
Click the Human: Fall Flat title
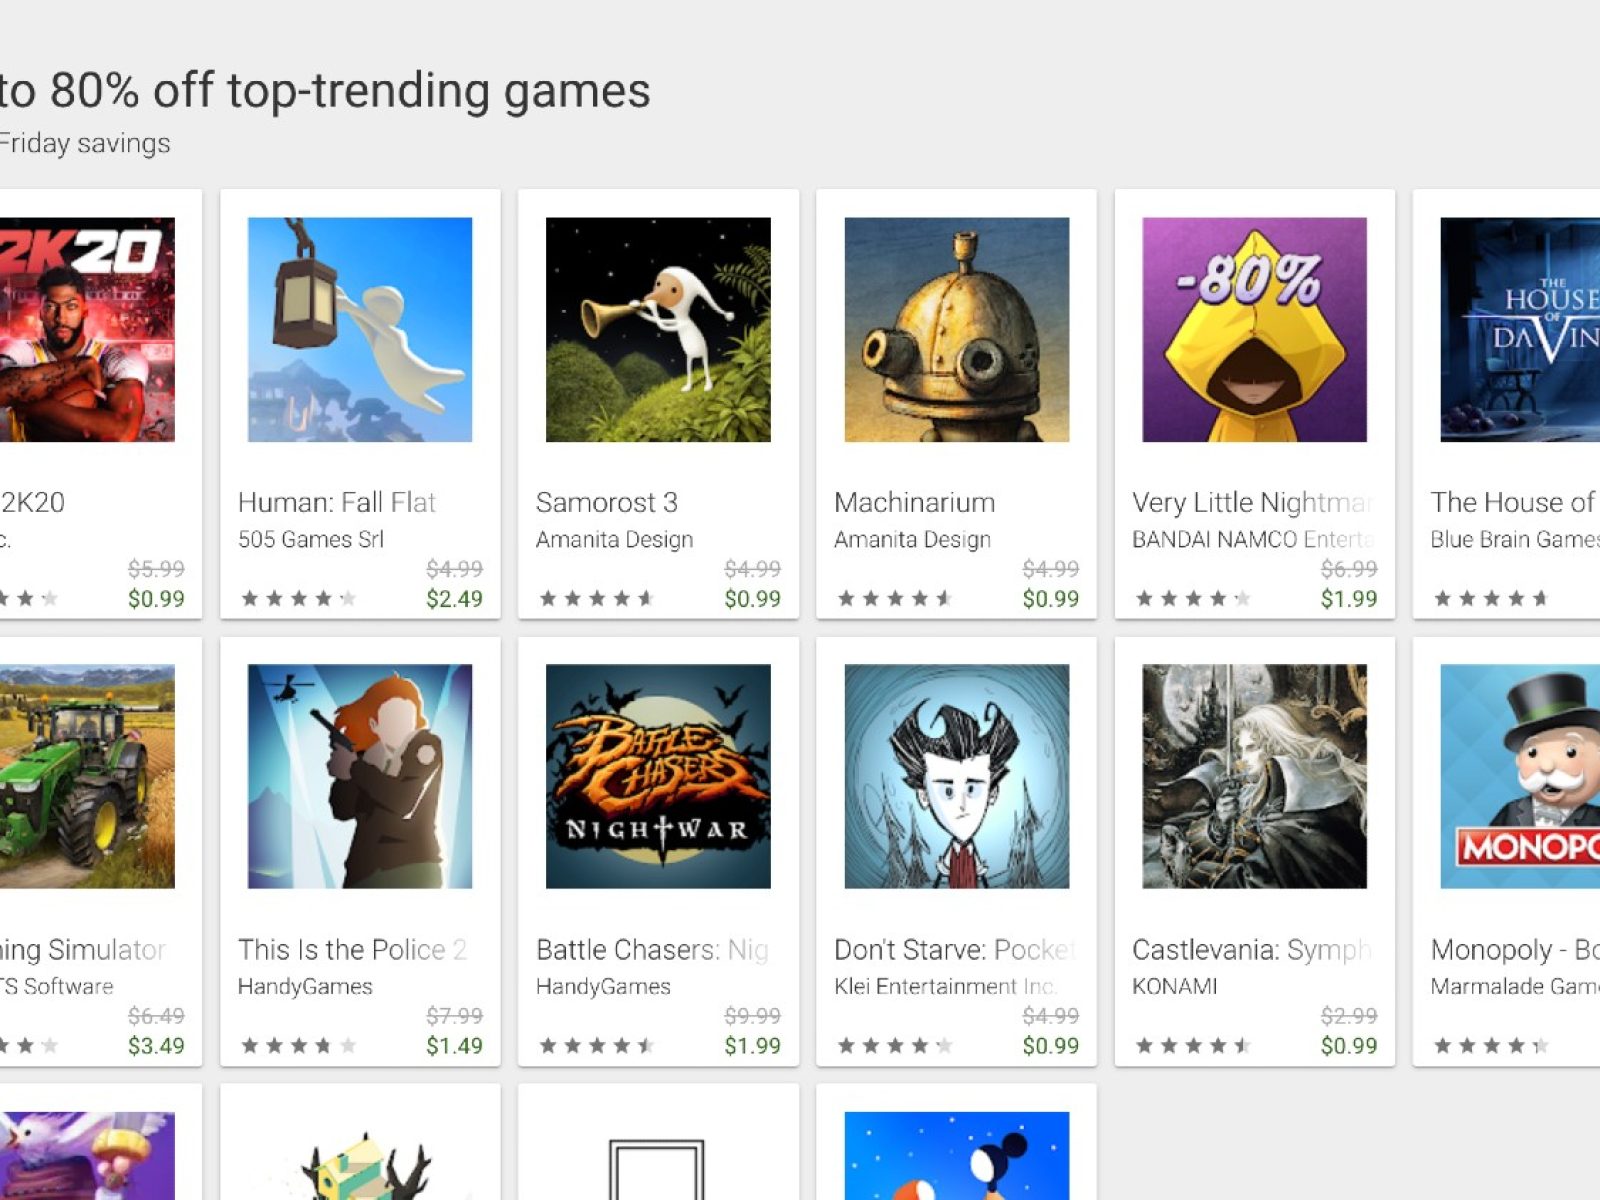pyautogui.click(x=337, y=502)
